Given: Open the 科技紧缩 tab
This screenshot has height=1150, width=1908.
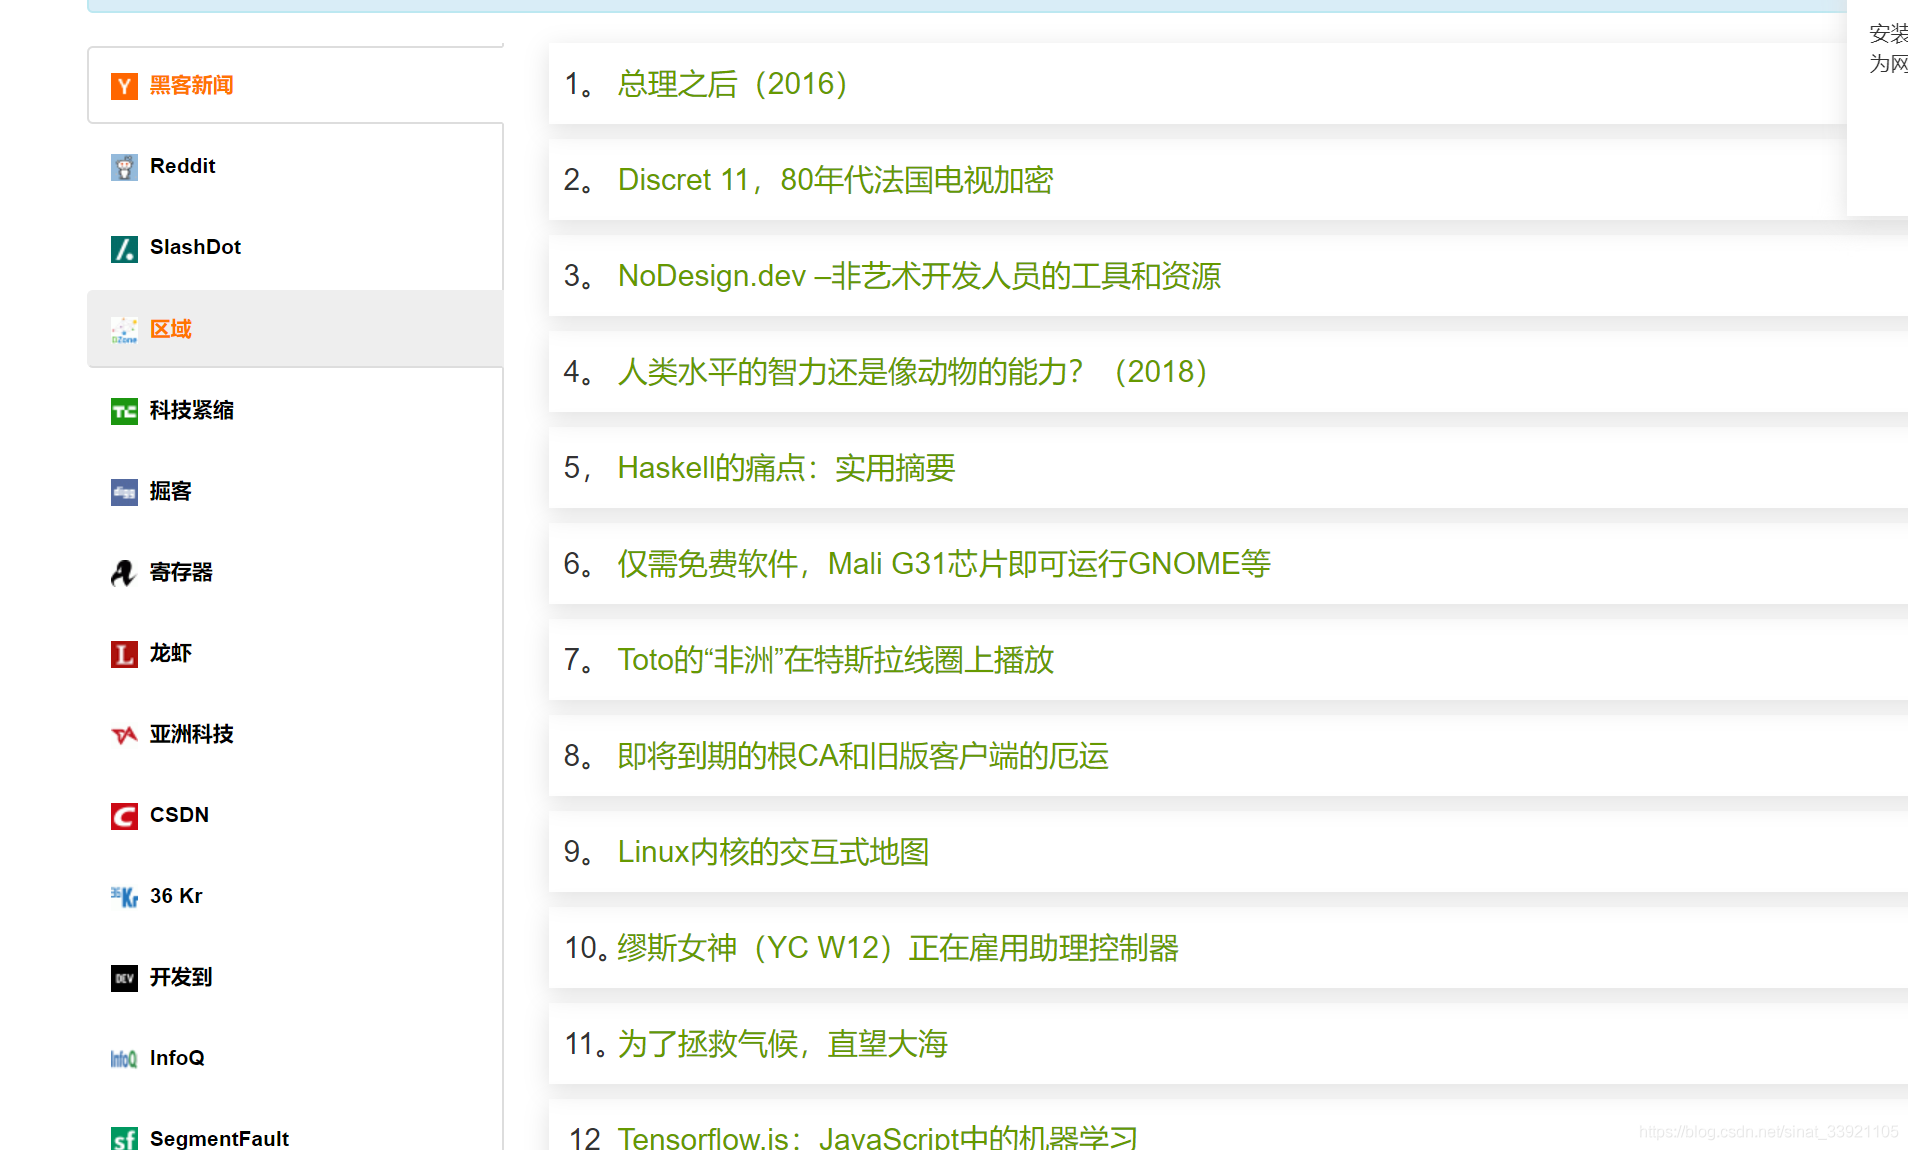Looking at the screenshot, I should pyautogui.click(x=295, y=410).
